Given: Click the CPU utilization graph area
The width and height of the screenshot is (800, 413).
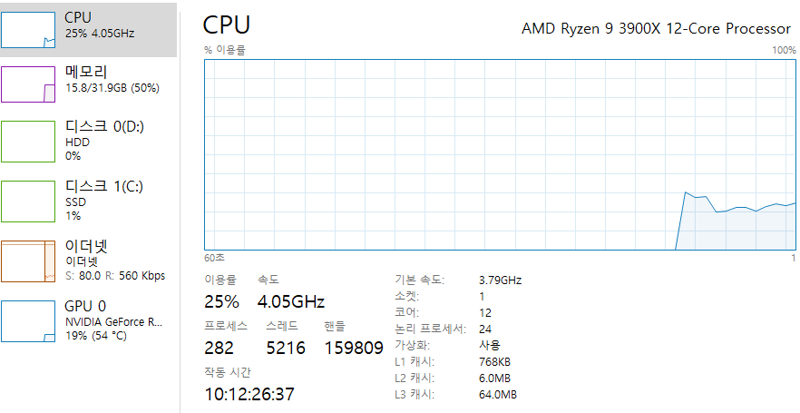Looking at the screenshot, I should (500, 155).
